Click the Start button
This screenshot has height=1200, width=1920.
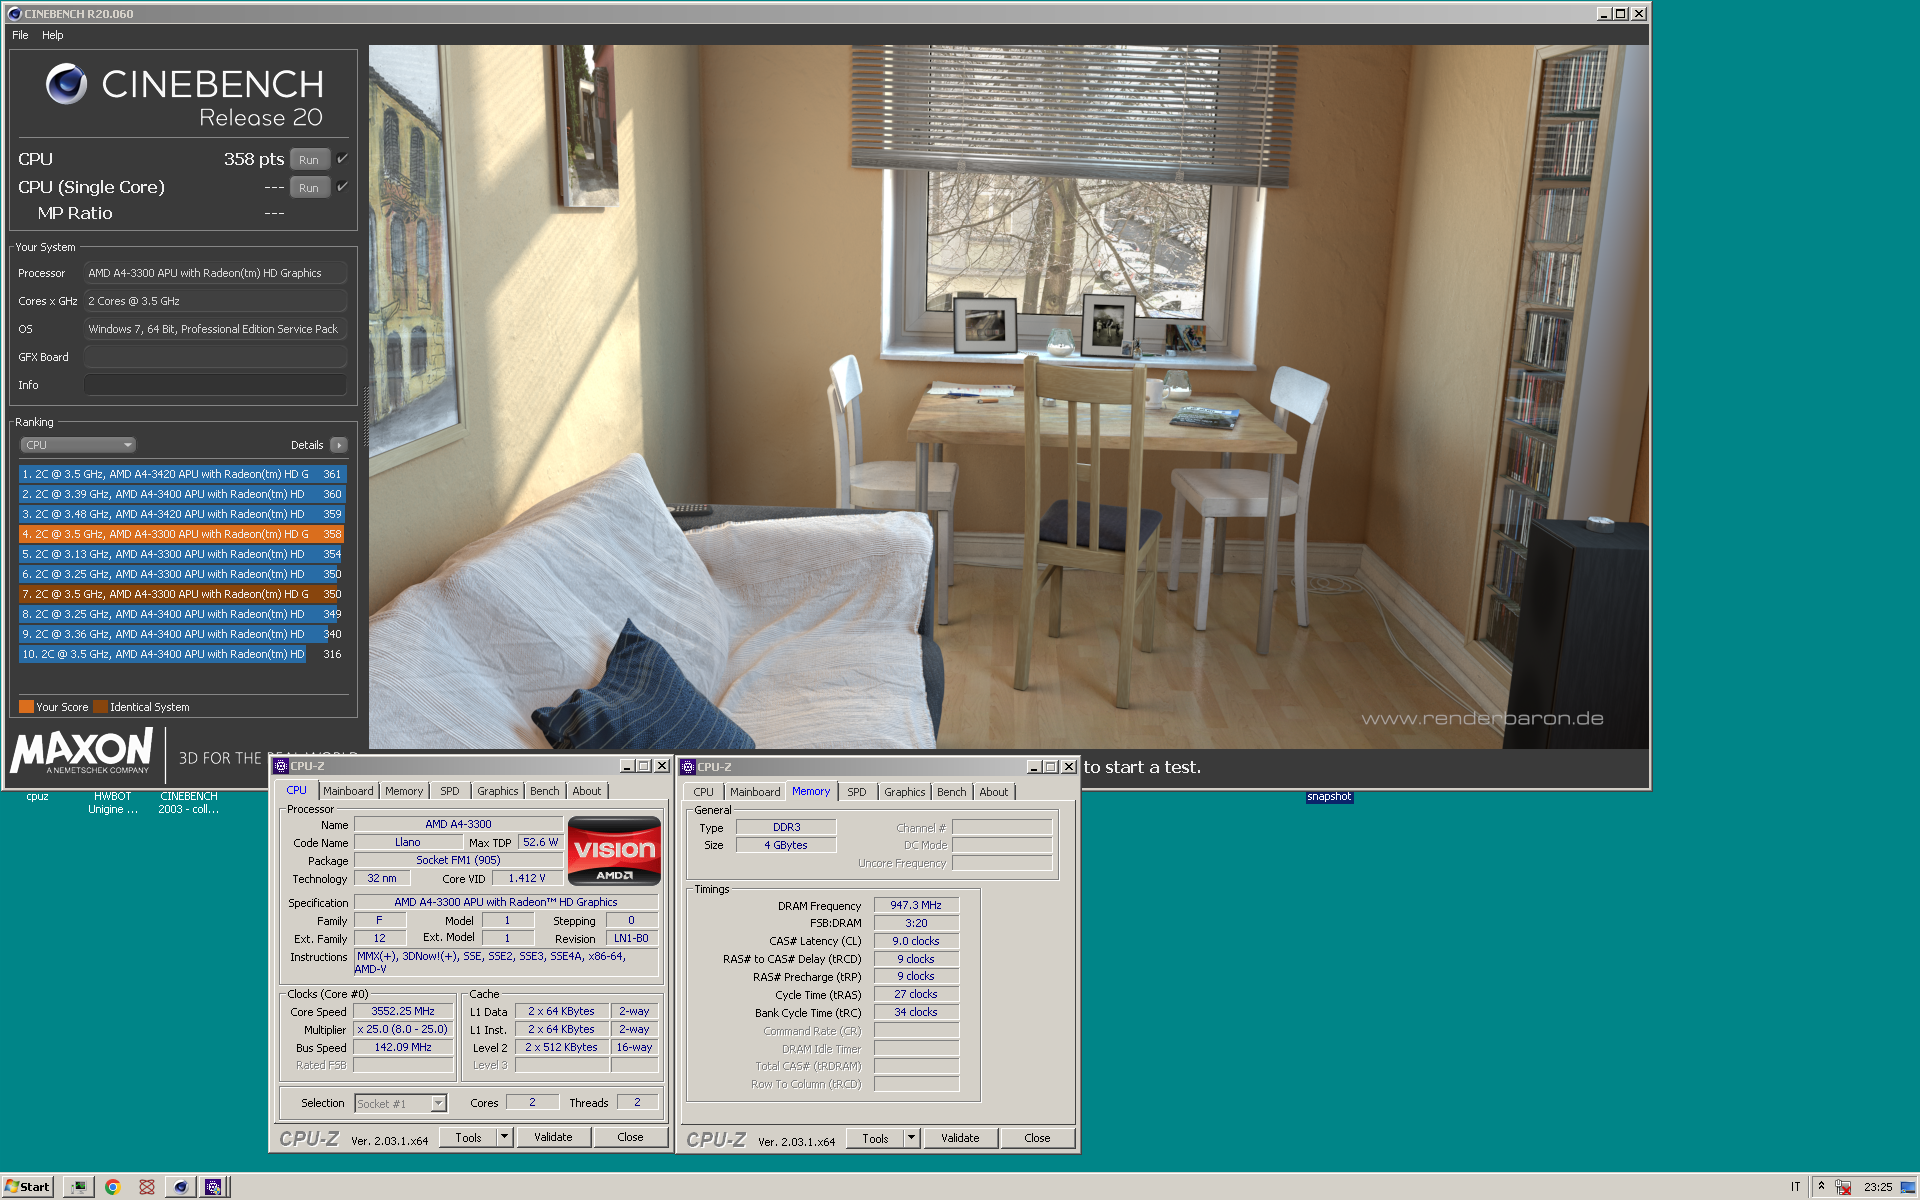27,1187
